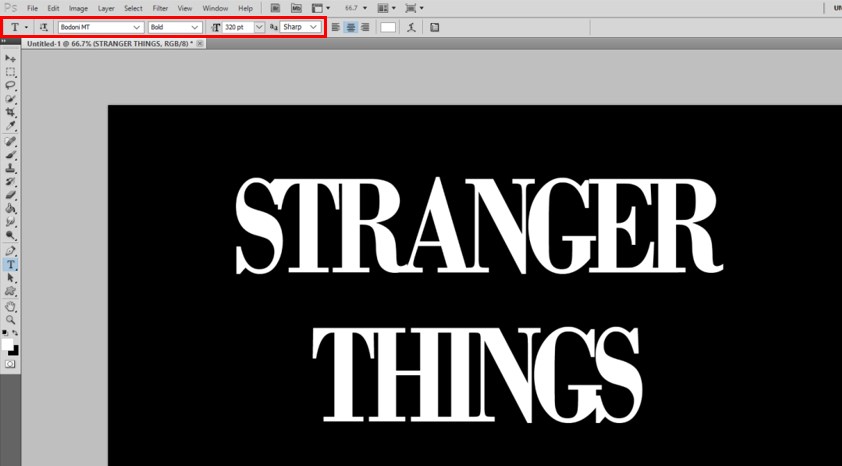Select the Healing Brush tool
Viewport: 842px width, 466px height.
(x=10, y=141)
